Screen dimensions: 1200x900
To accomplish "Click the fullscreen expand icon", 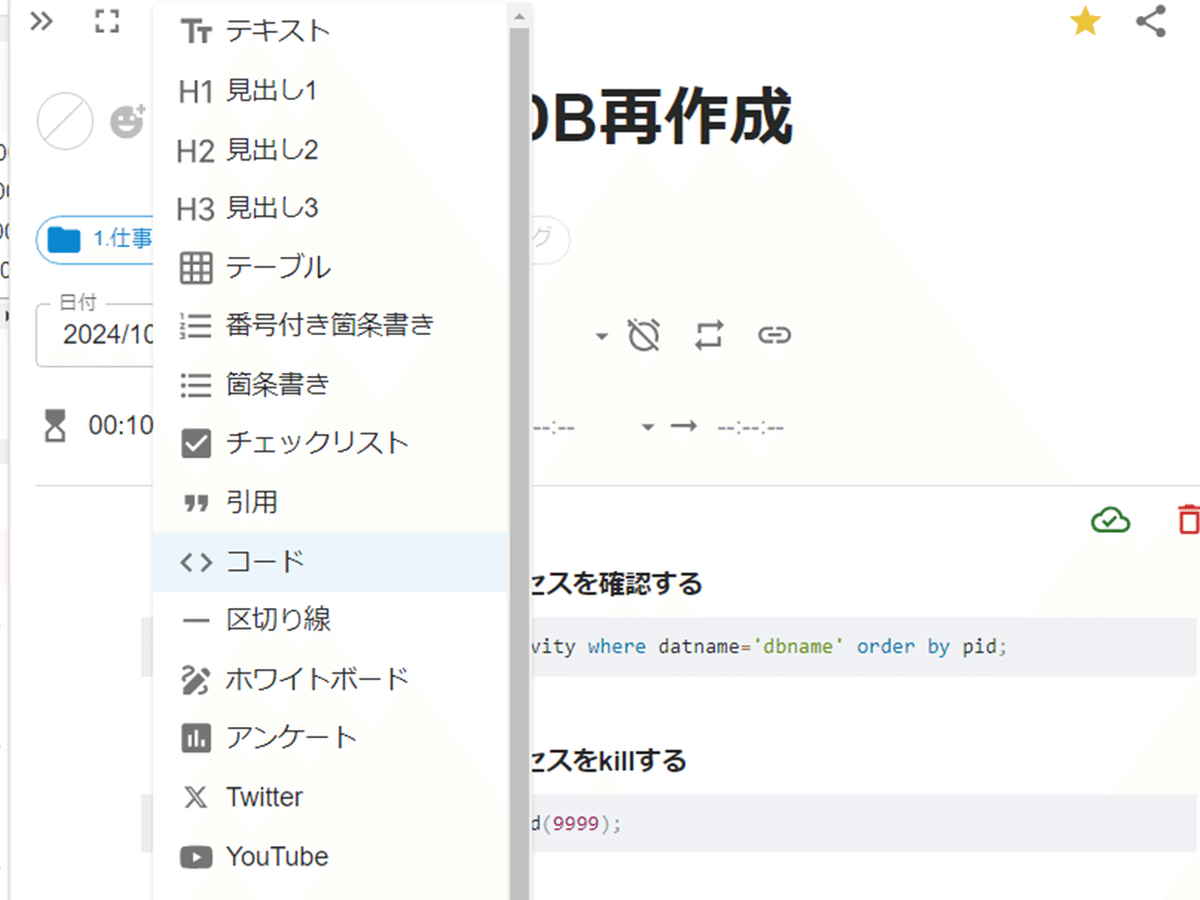I will 107,21.
